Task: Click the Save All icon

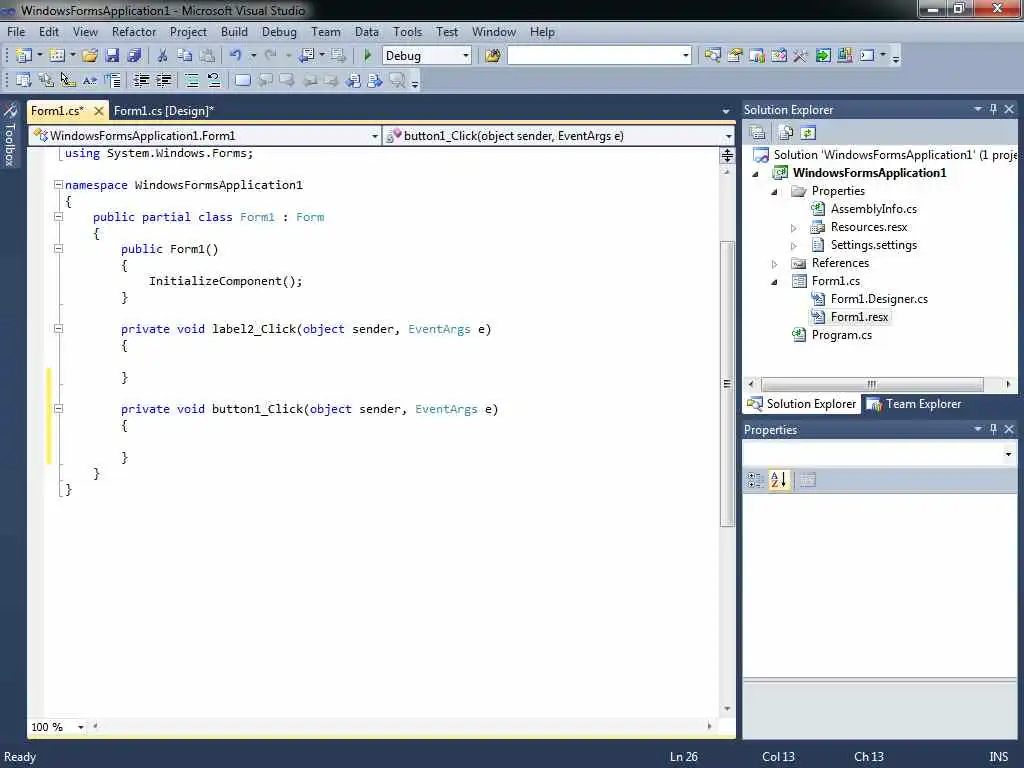Action: point(134,56)
